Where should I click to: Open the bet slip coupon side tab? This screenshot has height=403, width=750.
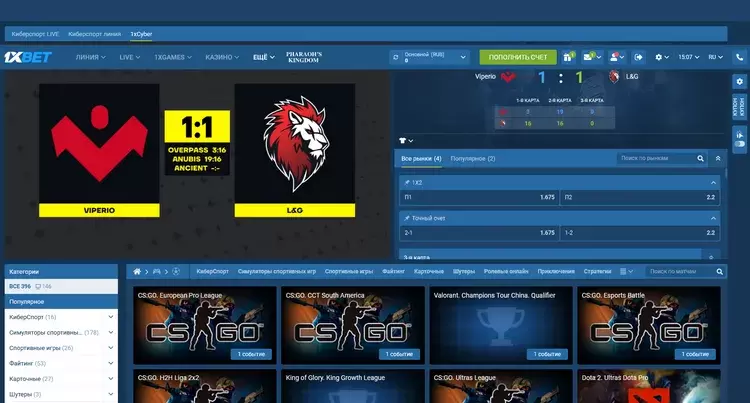click(x=739, y=108)
